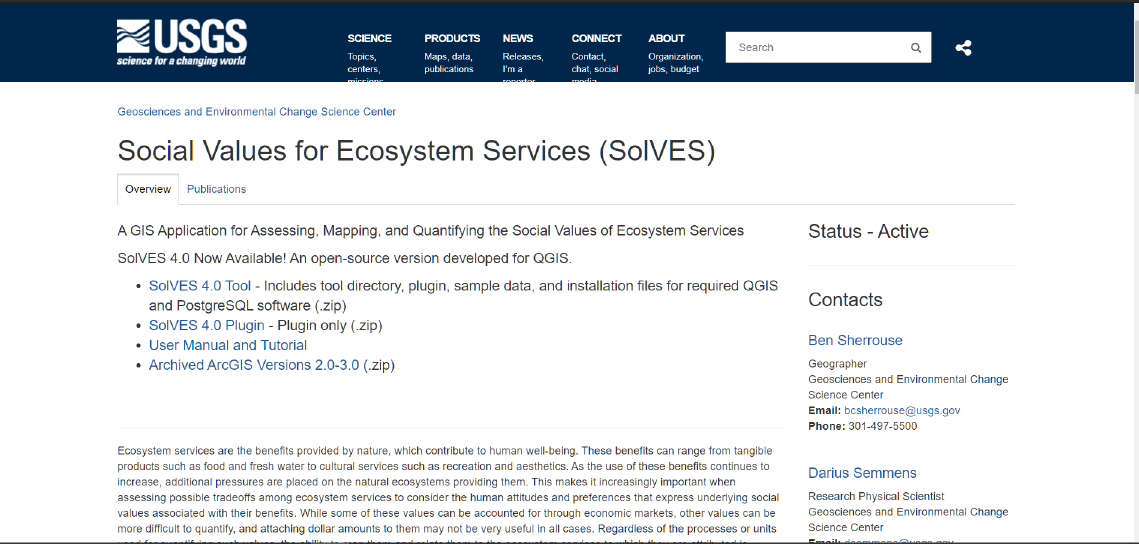1139x544 pixels.
Task: Expand the Connect navigation menu
Action: 596,38
